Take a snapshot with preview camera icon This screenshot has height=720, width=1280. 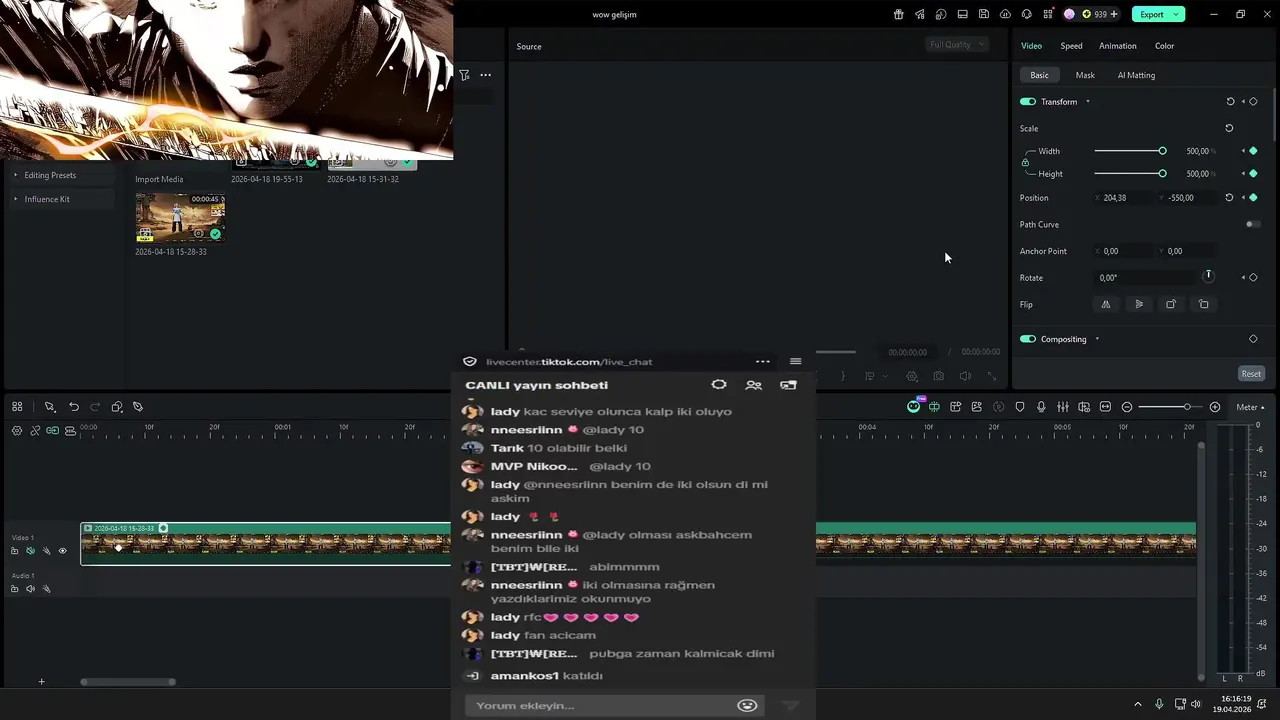click(x=938, y=376)
